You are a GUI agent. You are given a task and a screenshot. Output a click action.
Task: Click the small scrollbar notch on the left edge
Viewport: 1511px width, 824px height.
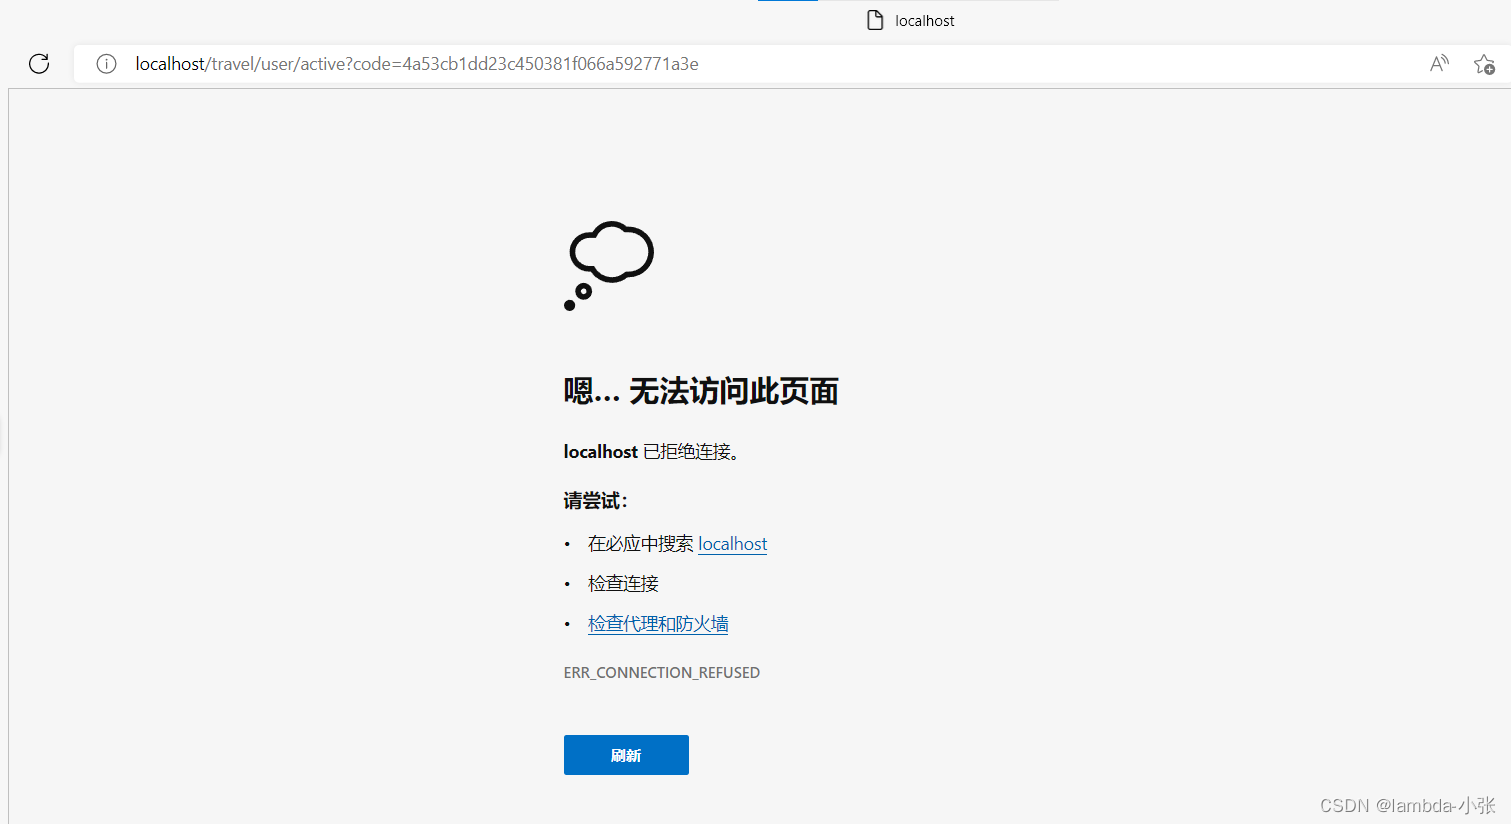tap(3, 435)
